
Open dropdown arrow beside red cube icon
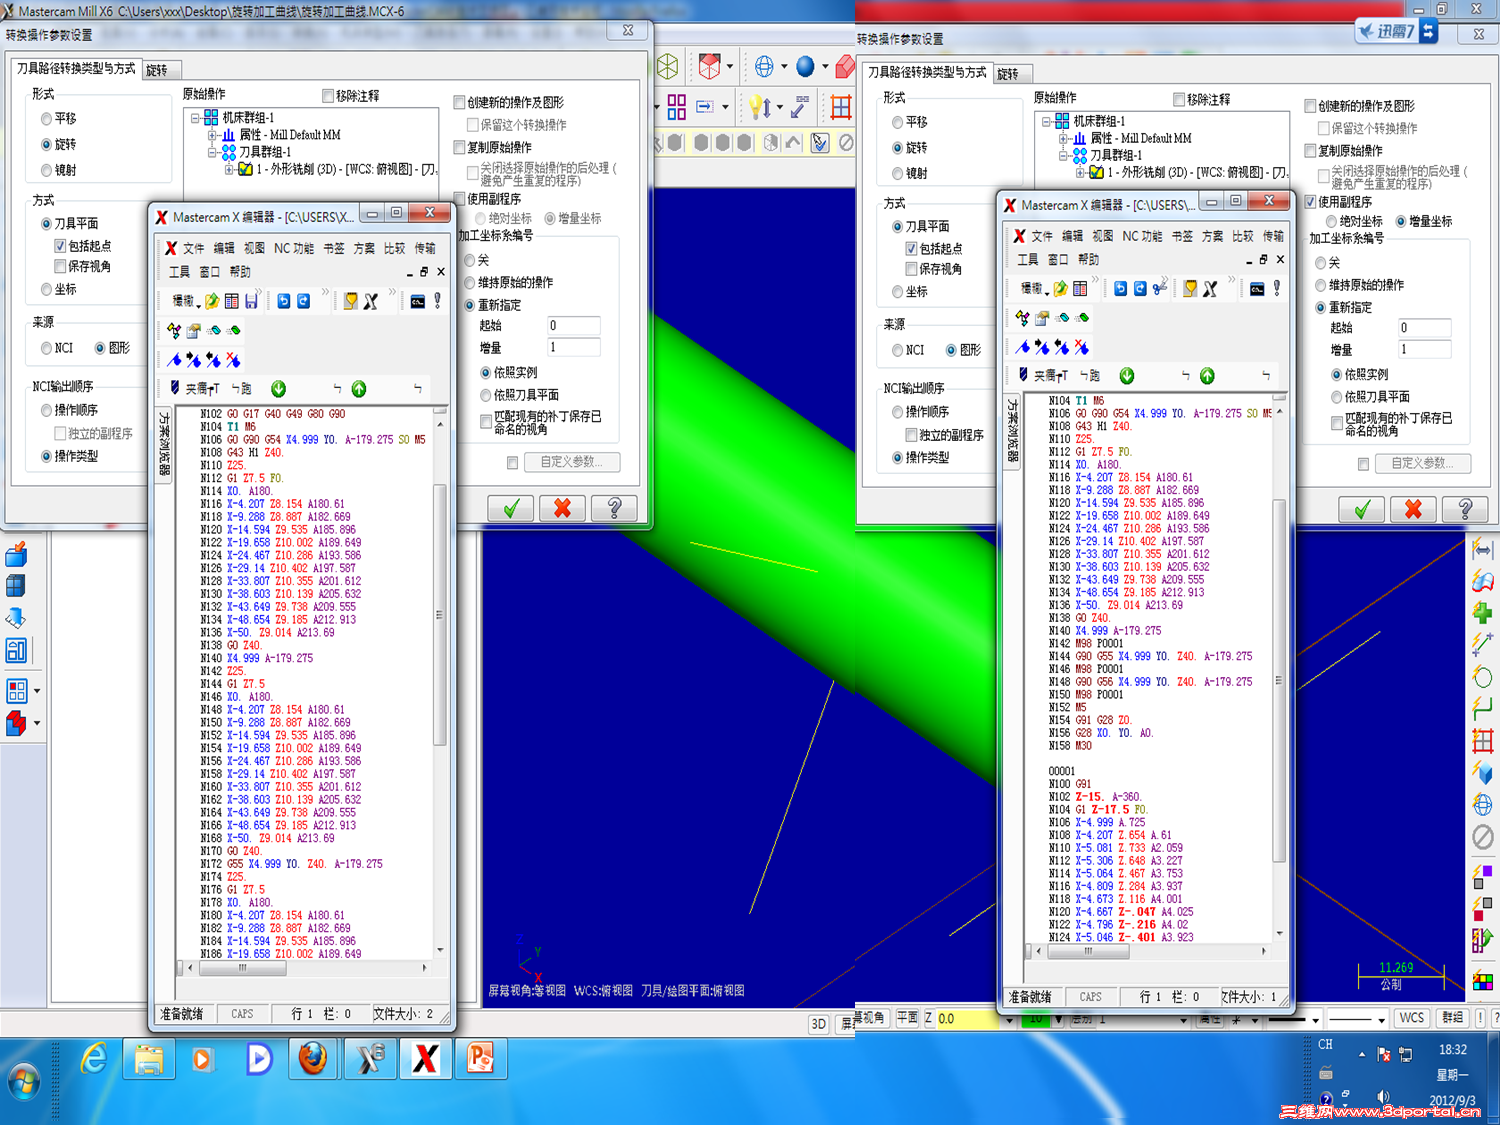[x=730, y=67]
